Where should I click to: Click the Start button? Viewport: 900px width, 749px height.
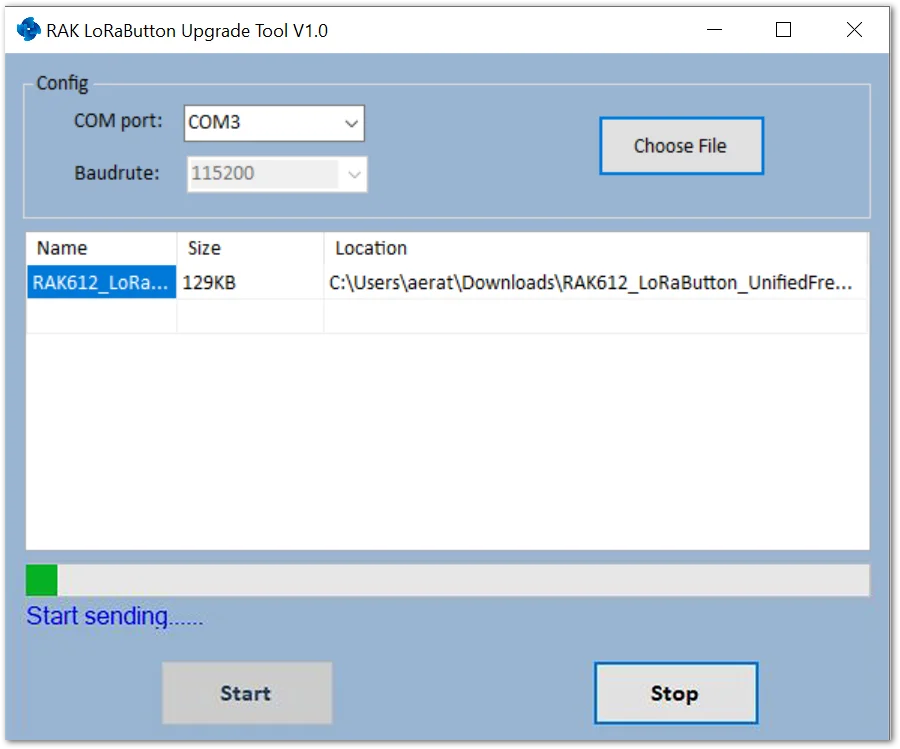(247, 693)
